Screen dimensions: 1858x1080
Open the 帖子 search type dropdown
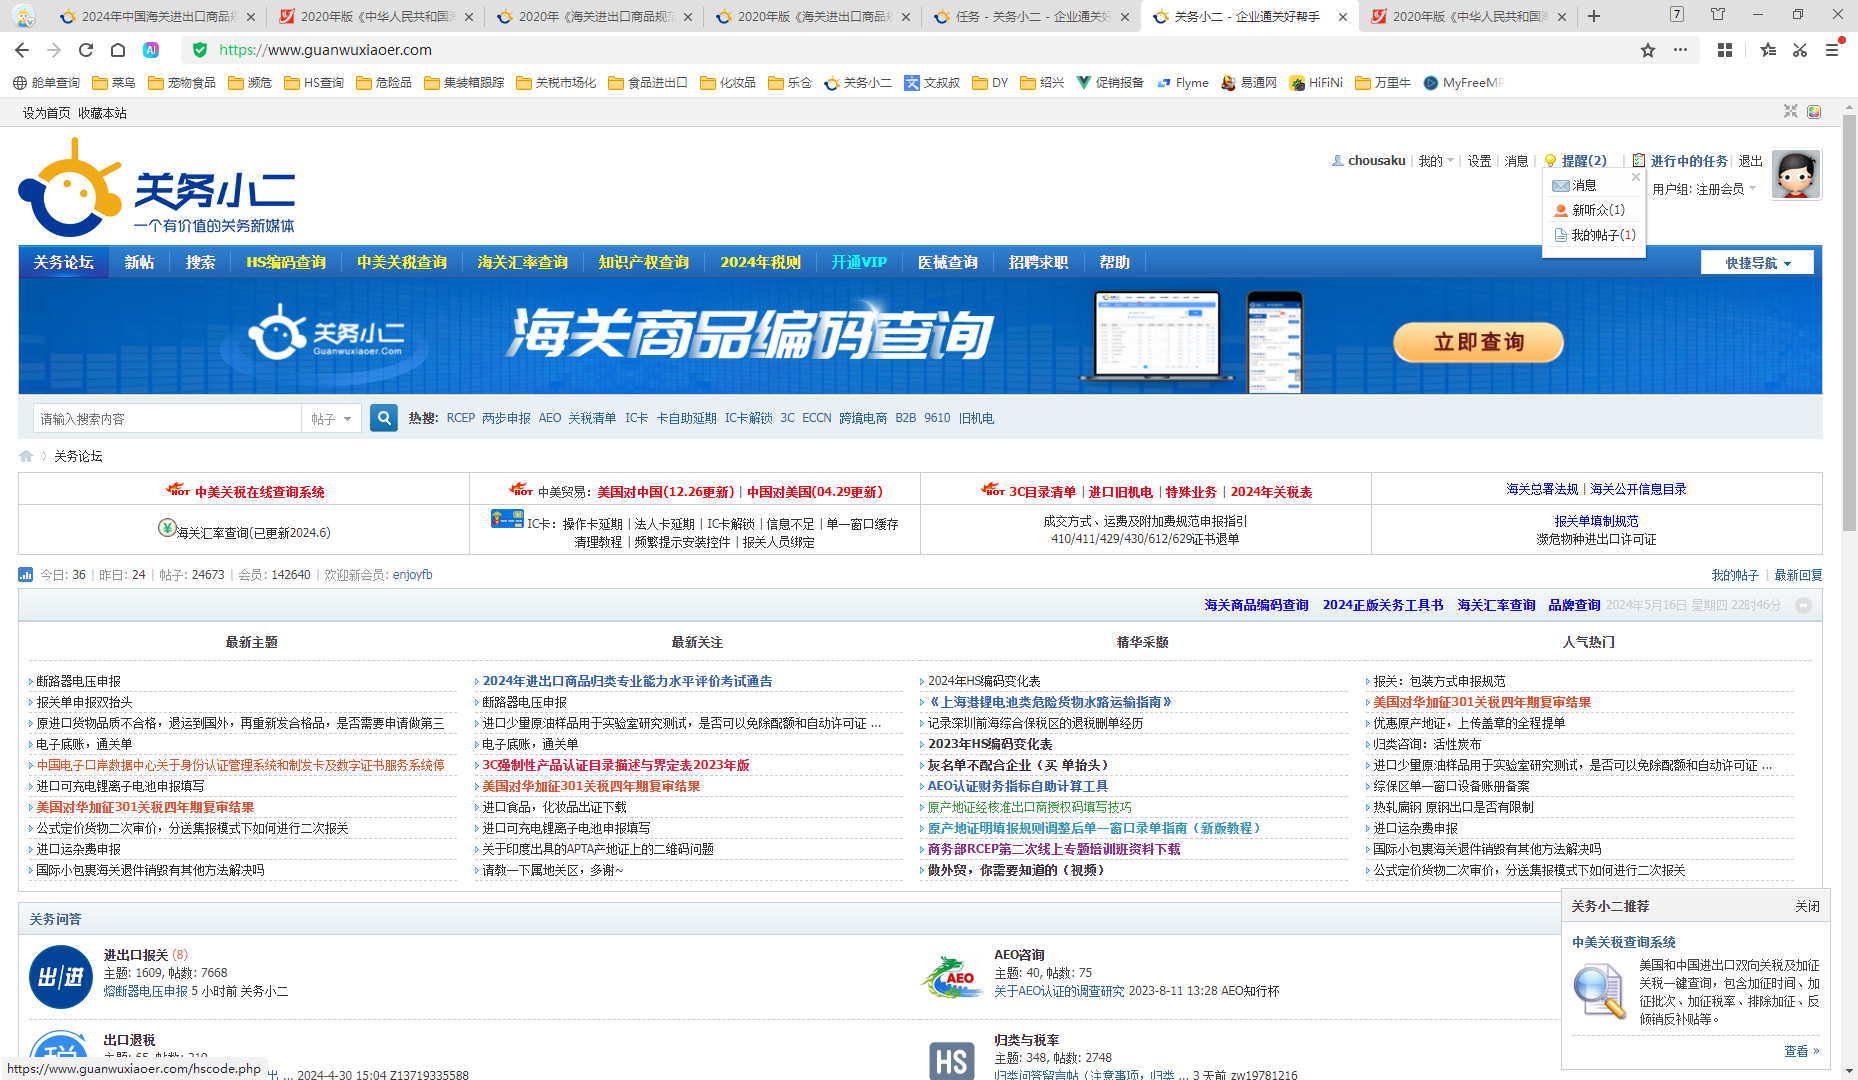click(331, 419)
